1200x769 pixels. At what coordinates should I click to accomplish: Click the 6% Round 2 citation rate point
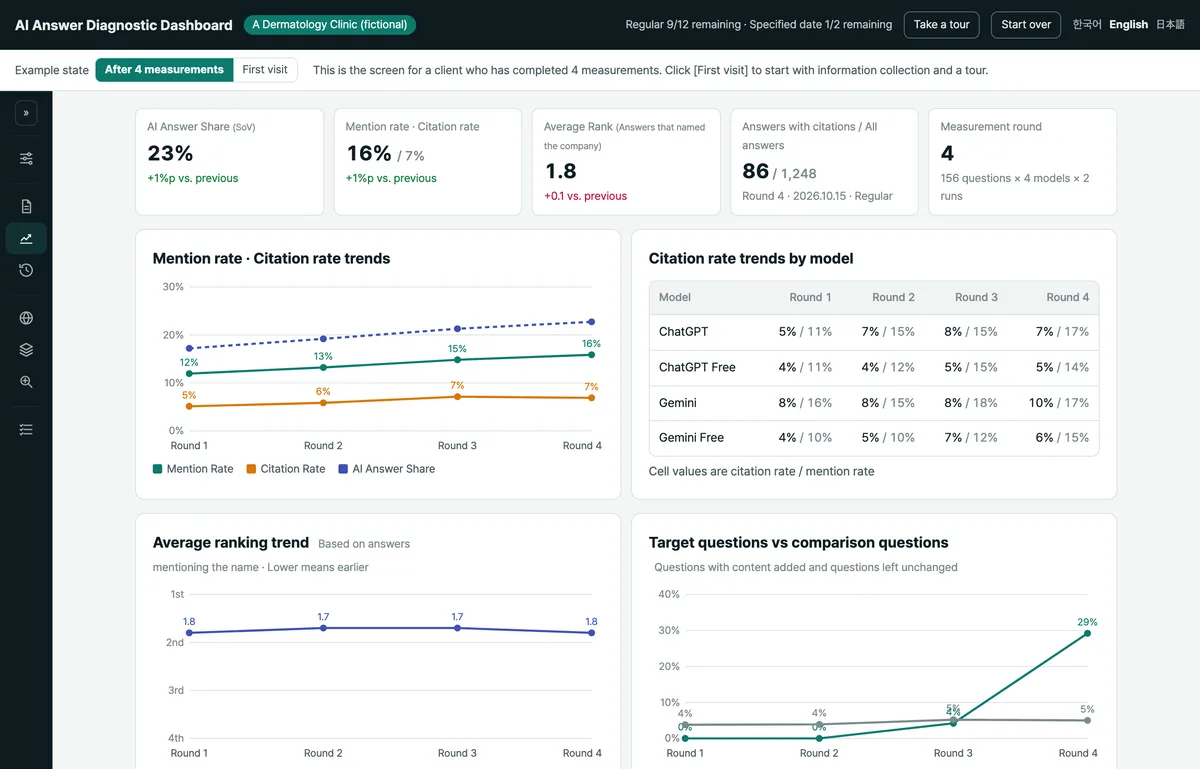(323, 402)
